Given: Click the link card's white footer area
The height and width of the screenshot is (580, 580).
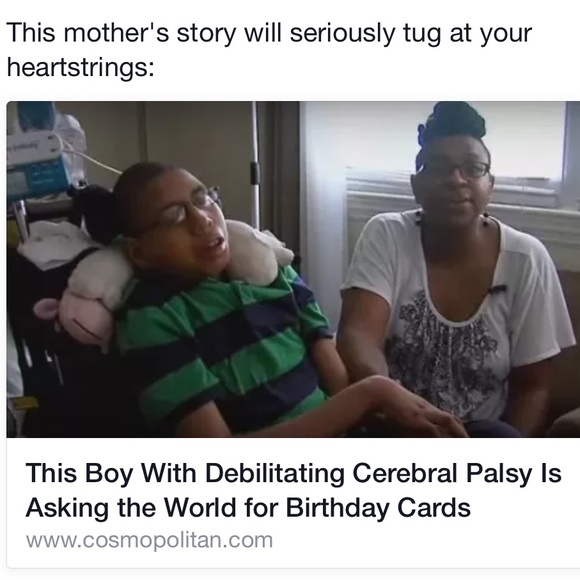Looking at the screenshot, I should click(293, 503).
